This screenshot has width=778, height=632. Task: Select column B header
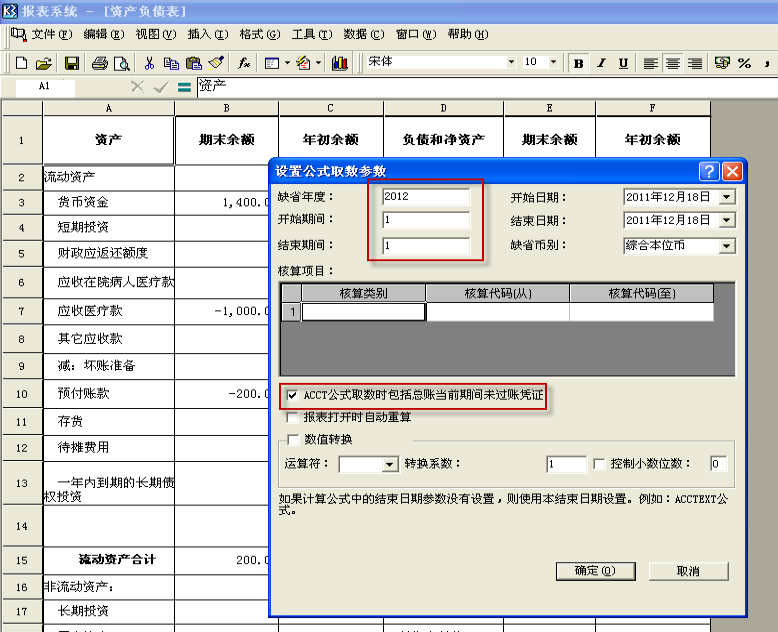[227, 108]
